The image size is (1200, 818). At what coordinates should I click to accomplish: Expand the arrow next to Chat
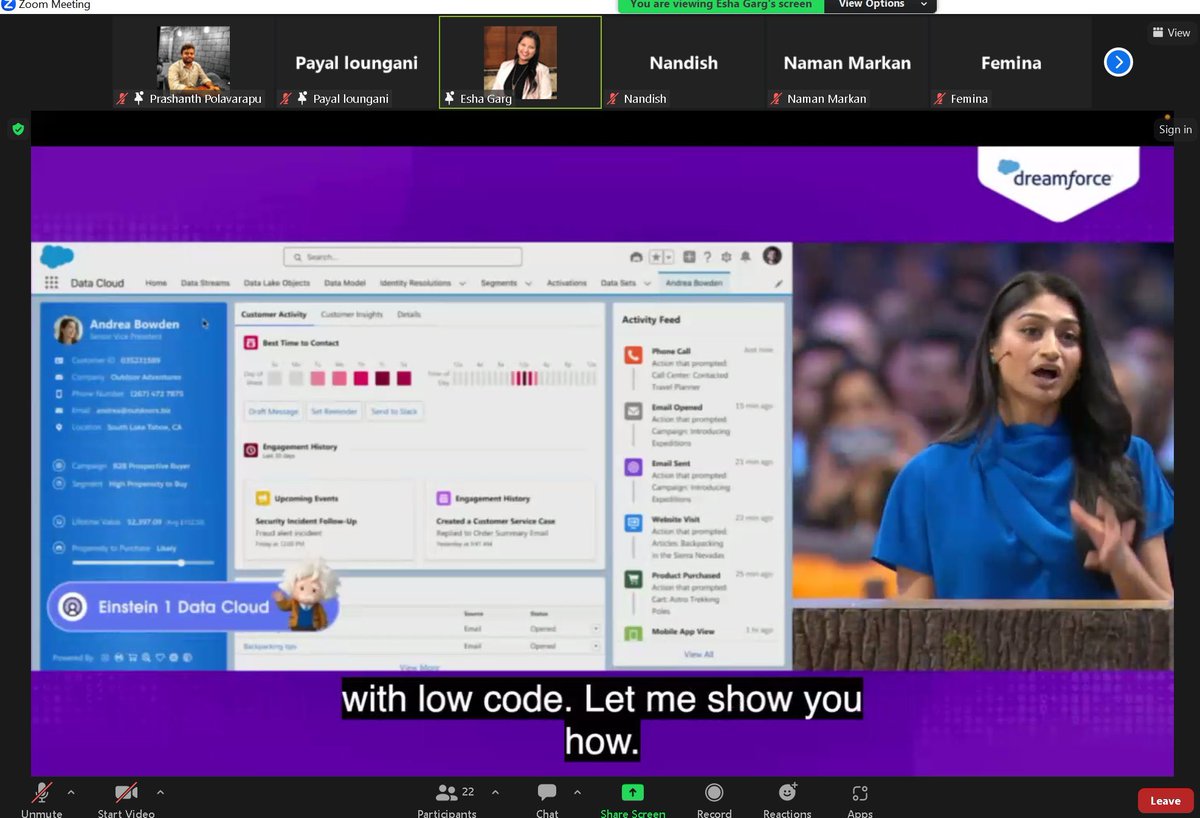point(577,792)
